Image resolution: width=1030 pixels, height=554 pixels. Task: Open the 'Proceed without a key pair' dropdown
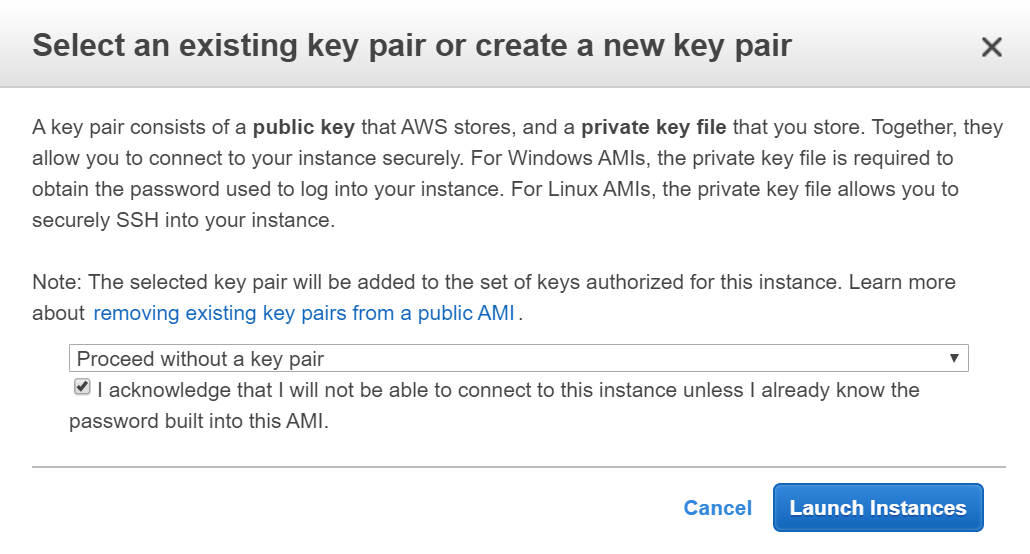pyautogui.click(x=500, y=358)
